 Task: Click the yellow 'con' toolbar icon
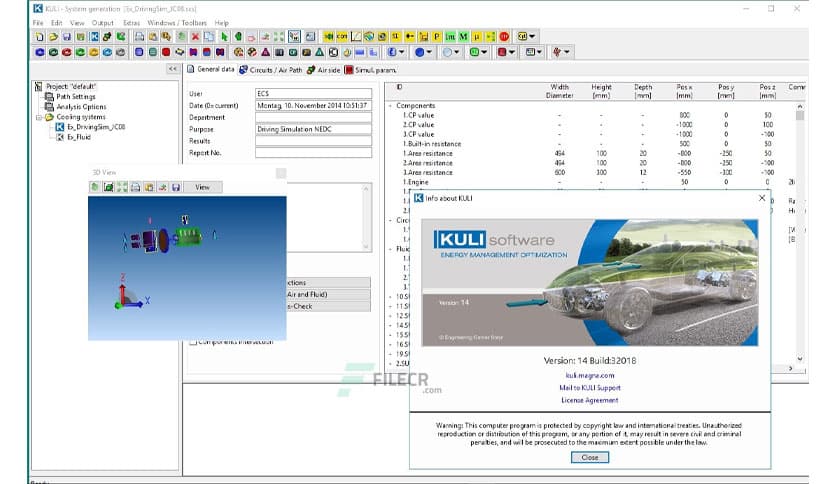point(341,36)
